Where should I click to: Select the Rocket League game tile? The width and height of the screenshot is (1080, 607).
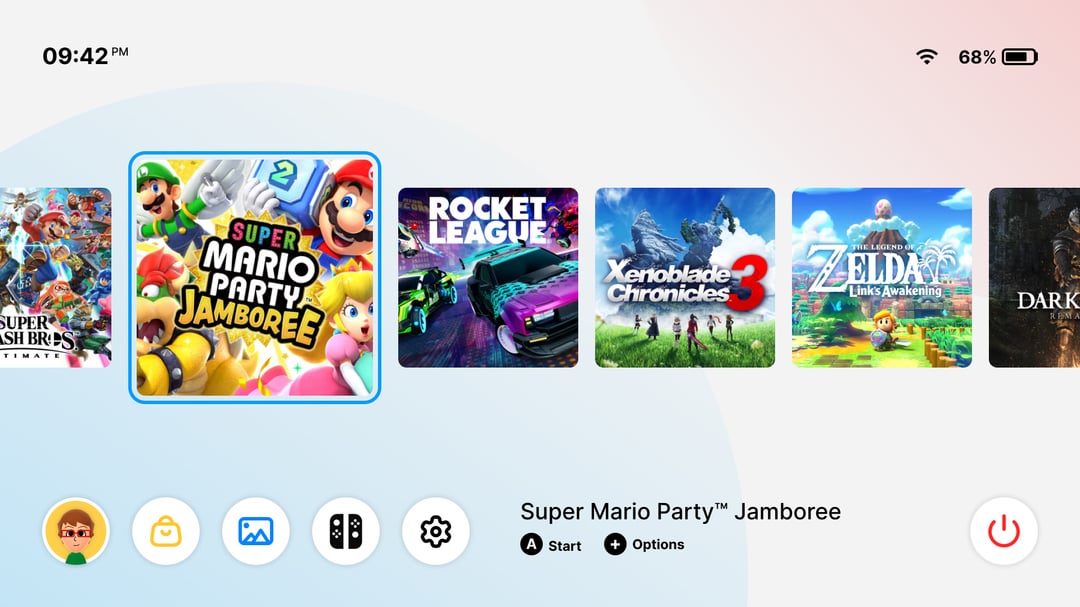[488, 278]
